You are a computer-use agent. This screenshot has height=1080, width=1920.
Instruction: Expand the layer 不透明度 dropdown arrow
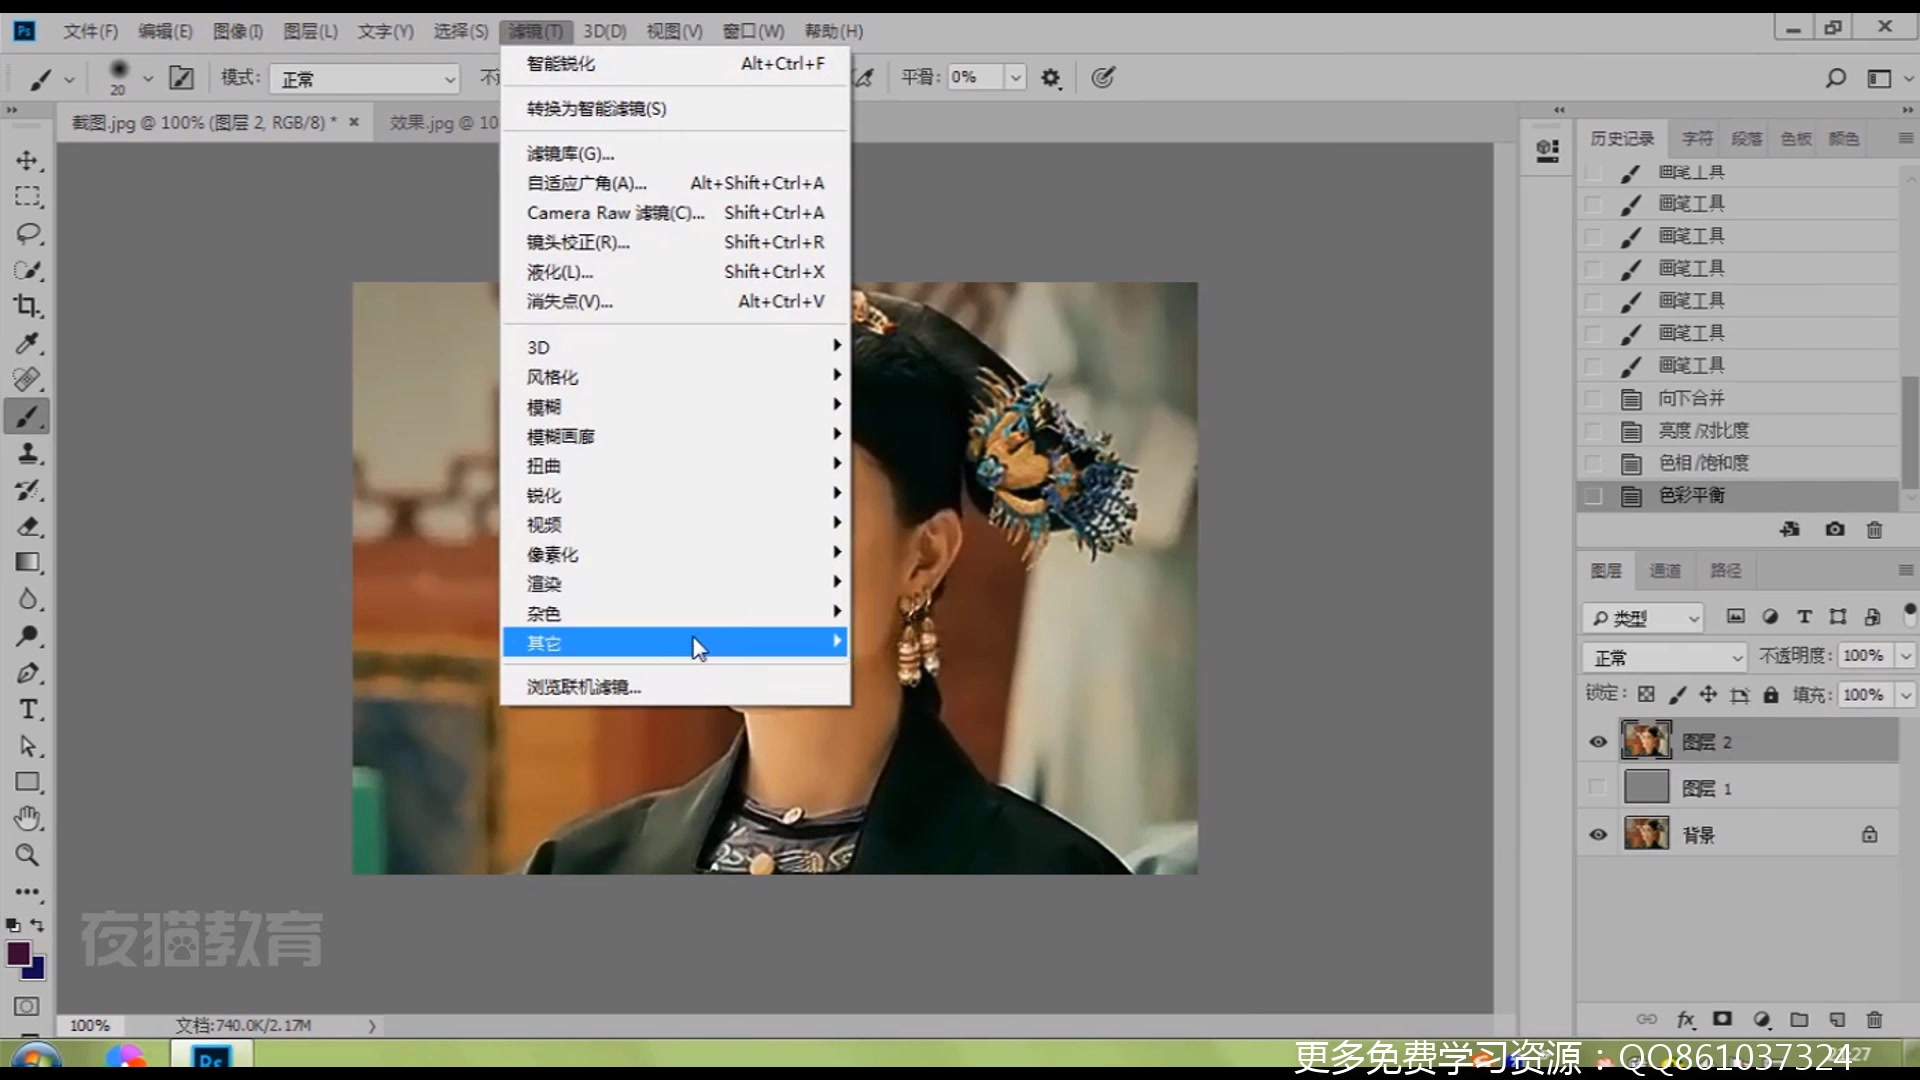[1905, 656]
